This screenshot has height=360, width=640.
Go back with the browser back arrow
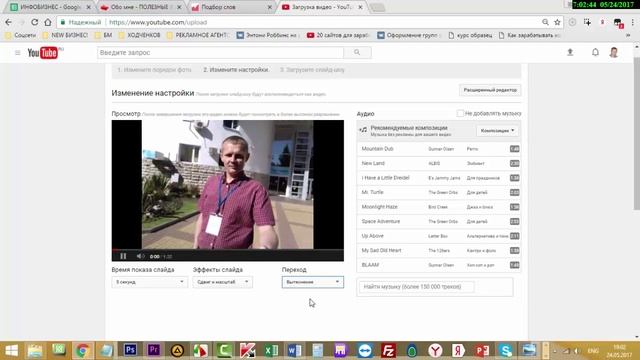(x=9, y=22)
